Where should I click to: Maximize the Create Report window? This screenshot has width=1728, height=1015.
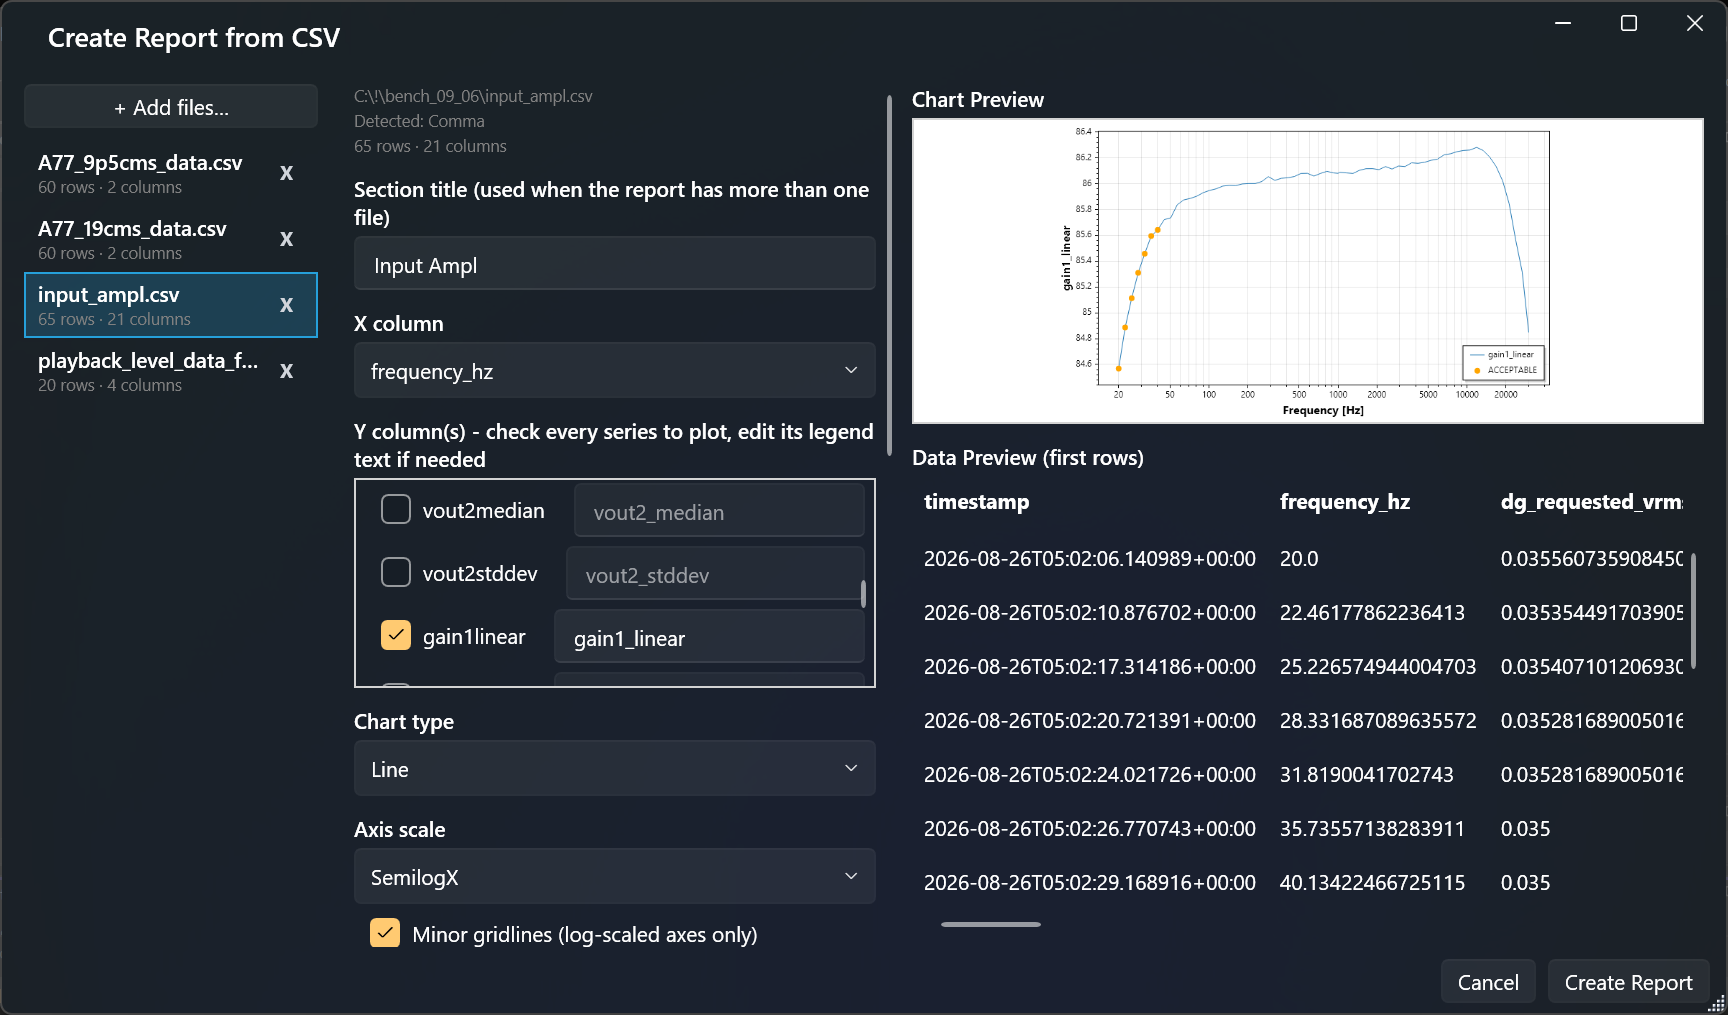click(1629, 23)
